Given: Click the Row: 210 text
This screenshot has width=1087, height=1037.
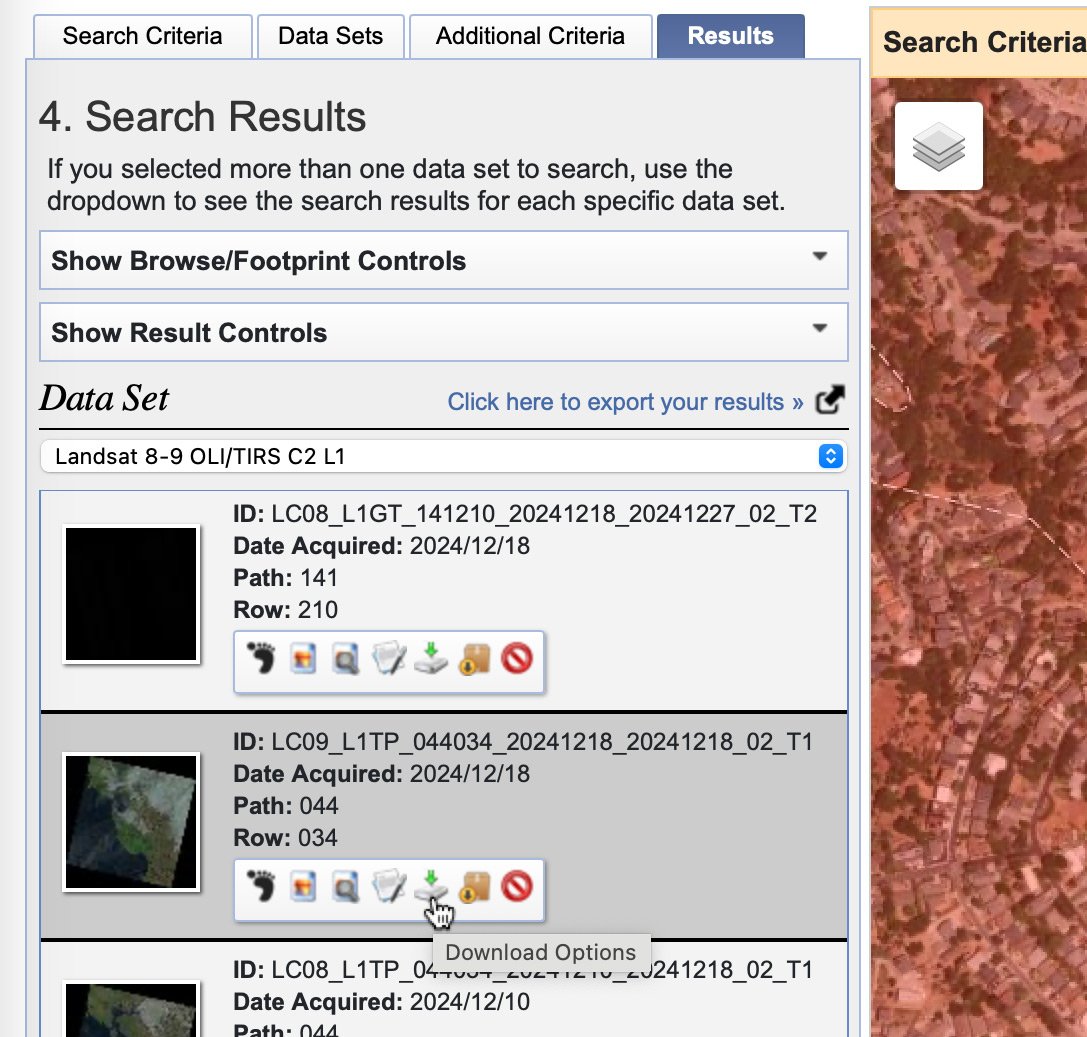Looking at the screenshot, I should tap(286, 609).
